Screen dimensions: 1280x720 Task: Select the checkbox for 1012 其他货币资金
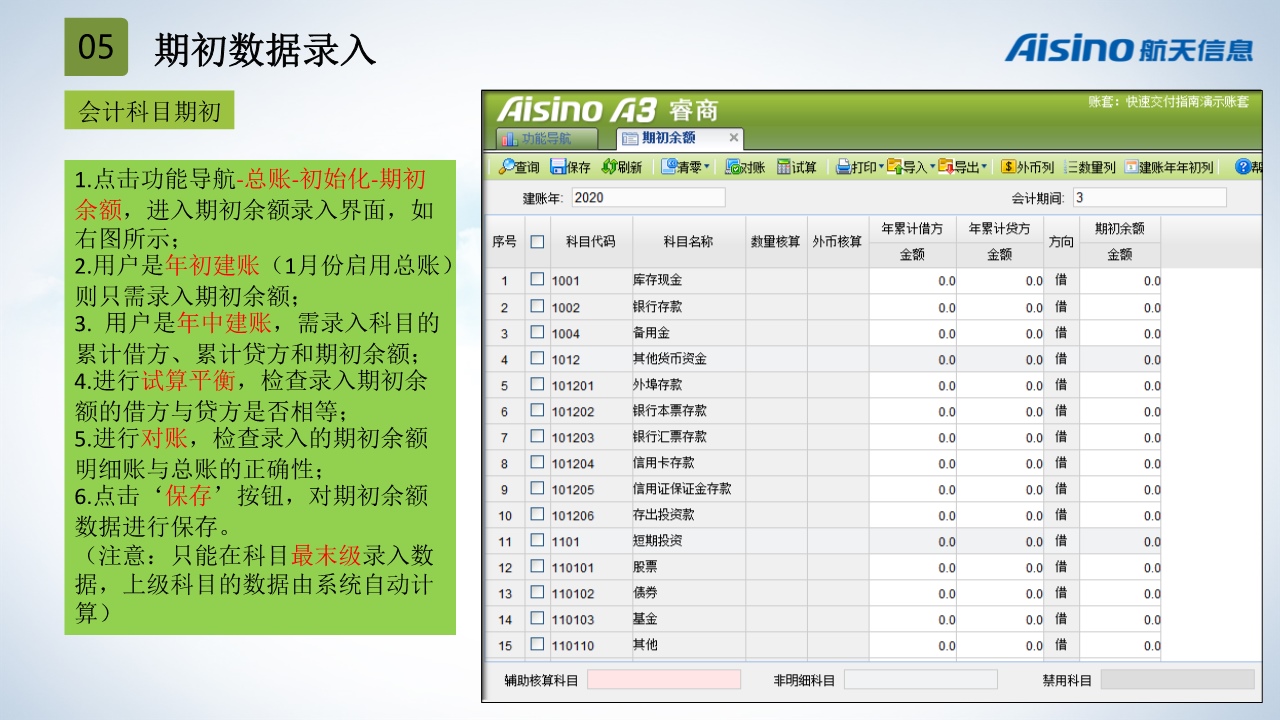tap(537, 358)
